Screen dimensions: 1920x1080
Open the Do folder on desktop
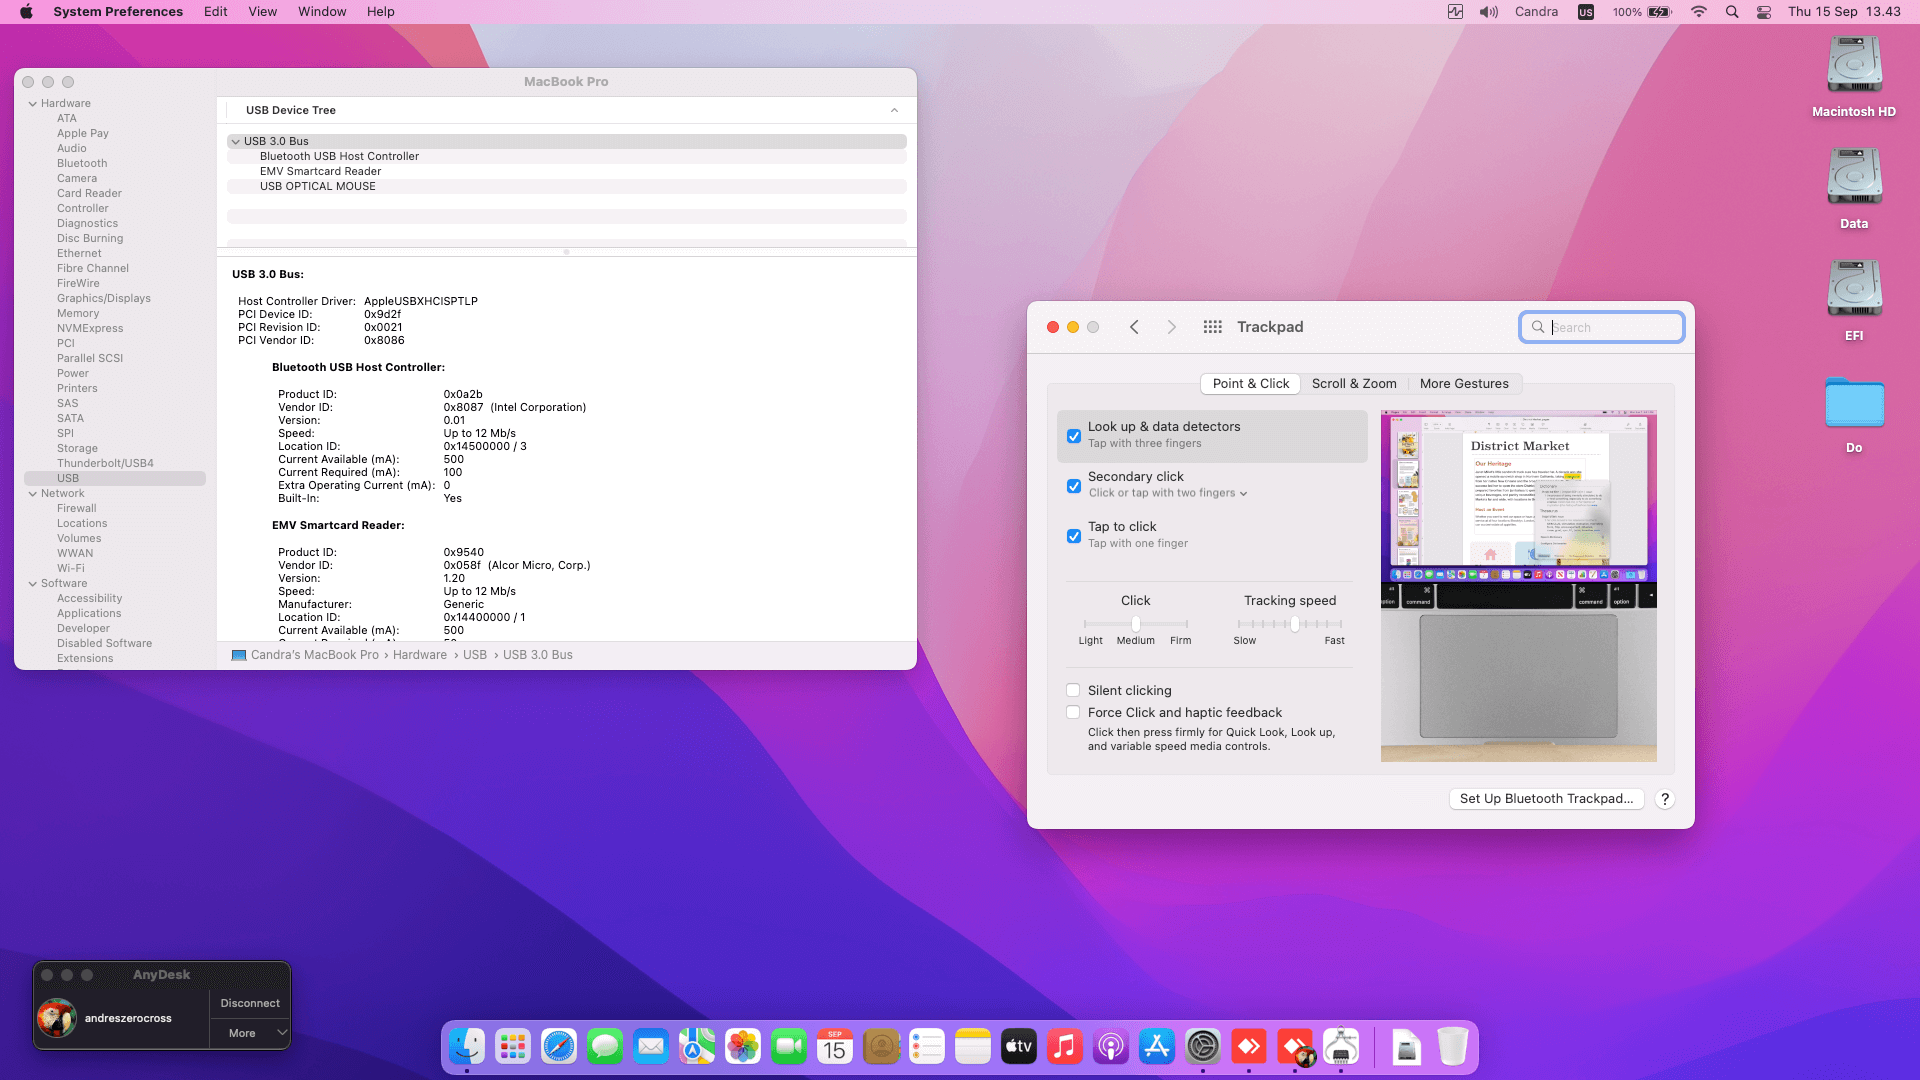pos(1854,412)
